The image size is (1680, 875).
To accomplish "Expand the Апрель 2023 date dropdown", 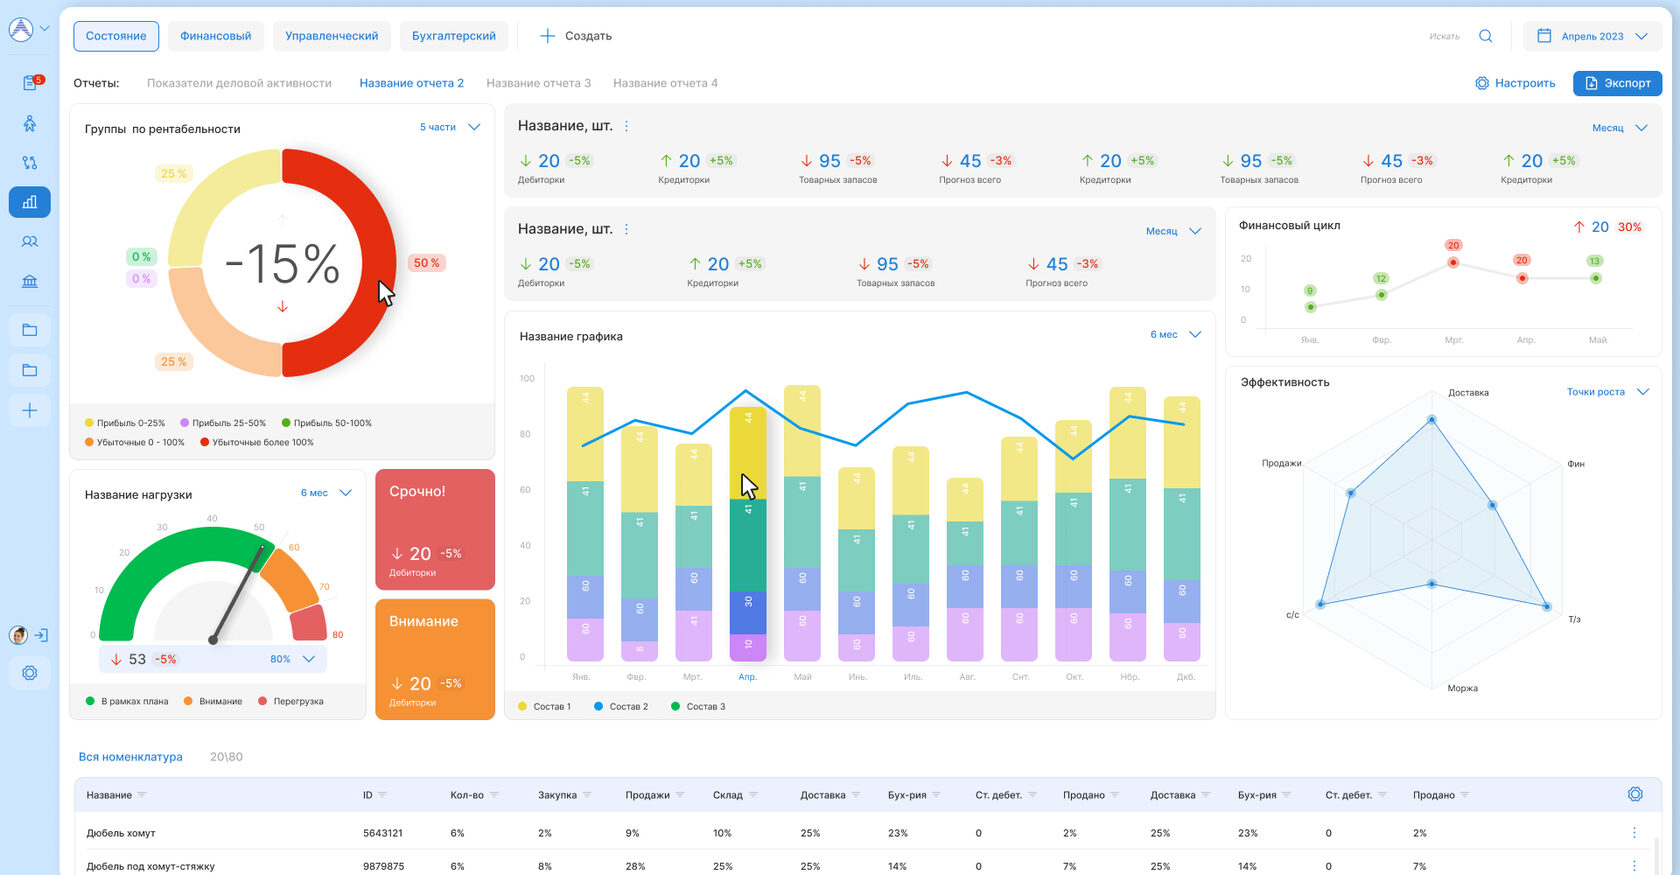I will point(1593,36).
